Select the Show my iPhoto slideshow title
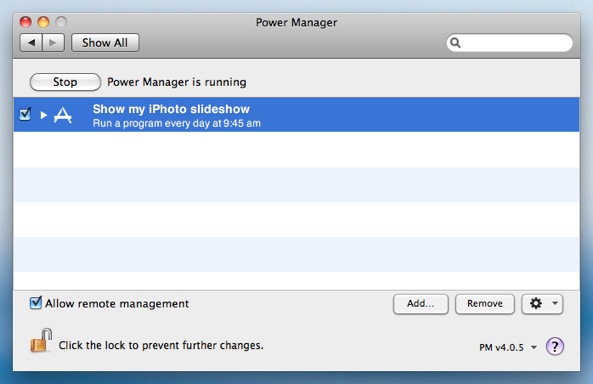 click(171, 109)
